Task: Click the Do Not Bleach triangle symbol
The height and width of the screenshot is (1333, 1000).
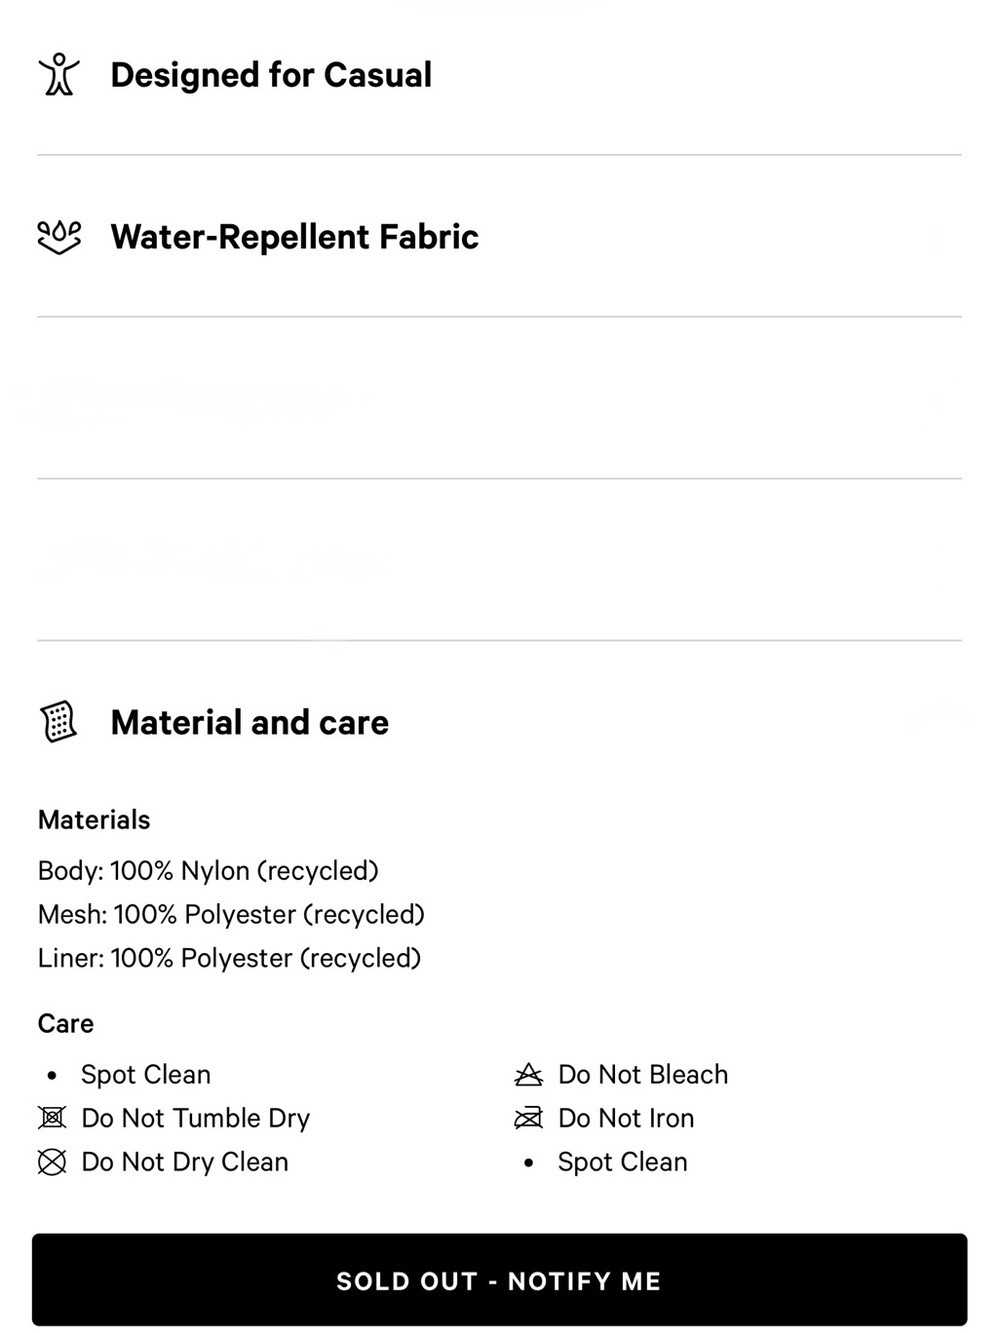Action: point(528,1075)
